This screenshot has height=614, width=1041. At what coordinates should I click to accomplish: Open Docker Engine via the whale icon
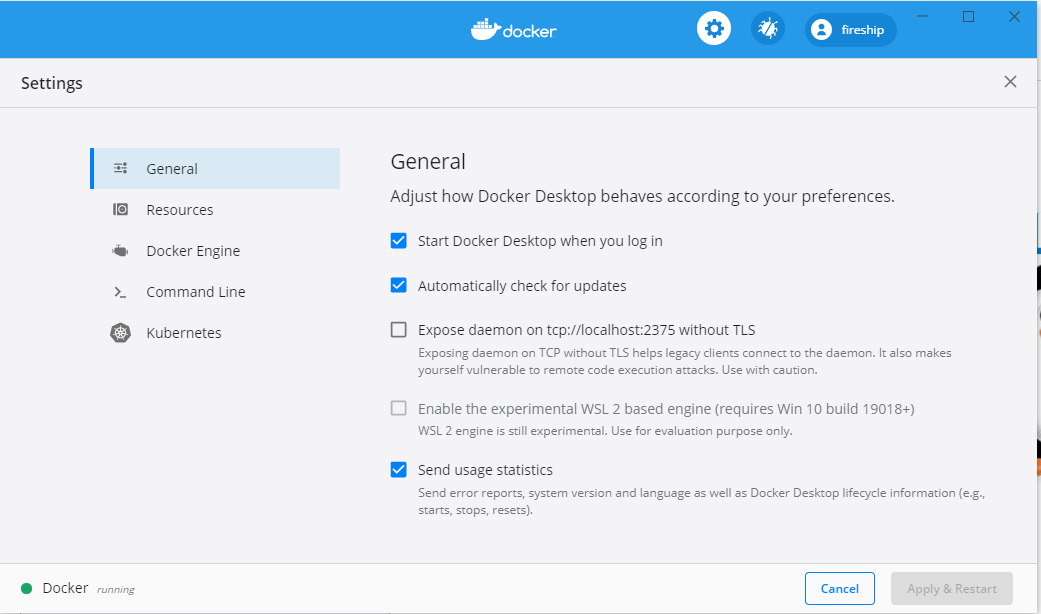[x=120, y=250]
